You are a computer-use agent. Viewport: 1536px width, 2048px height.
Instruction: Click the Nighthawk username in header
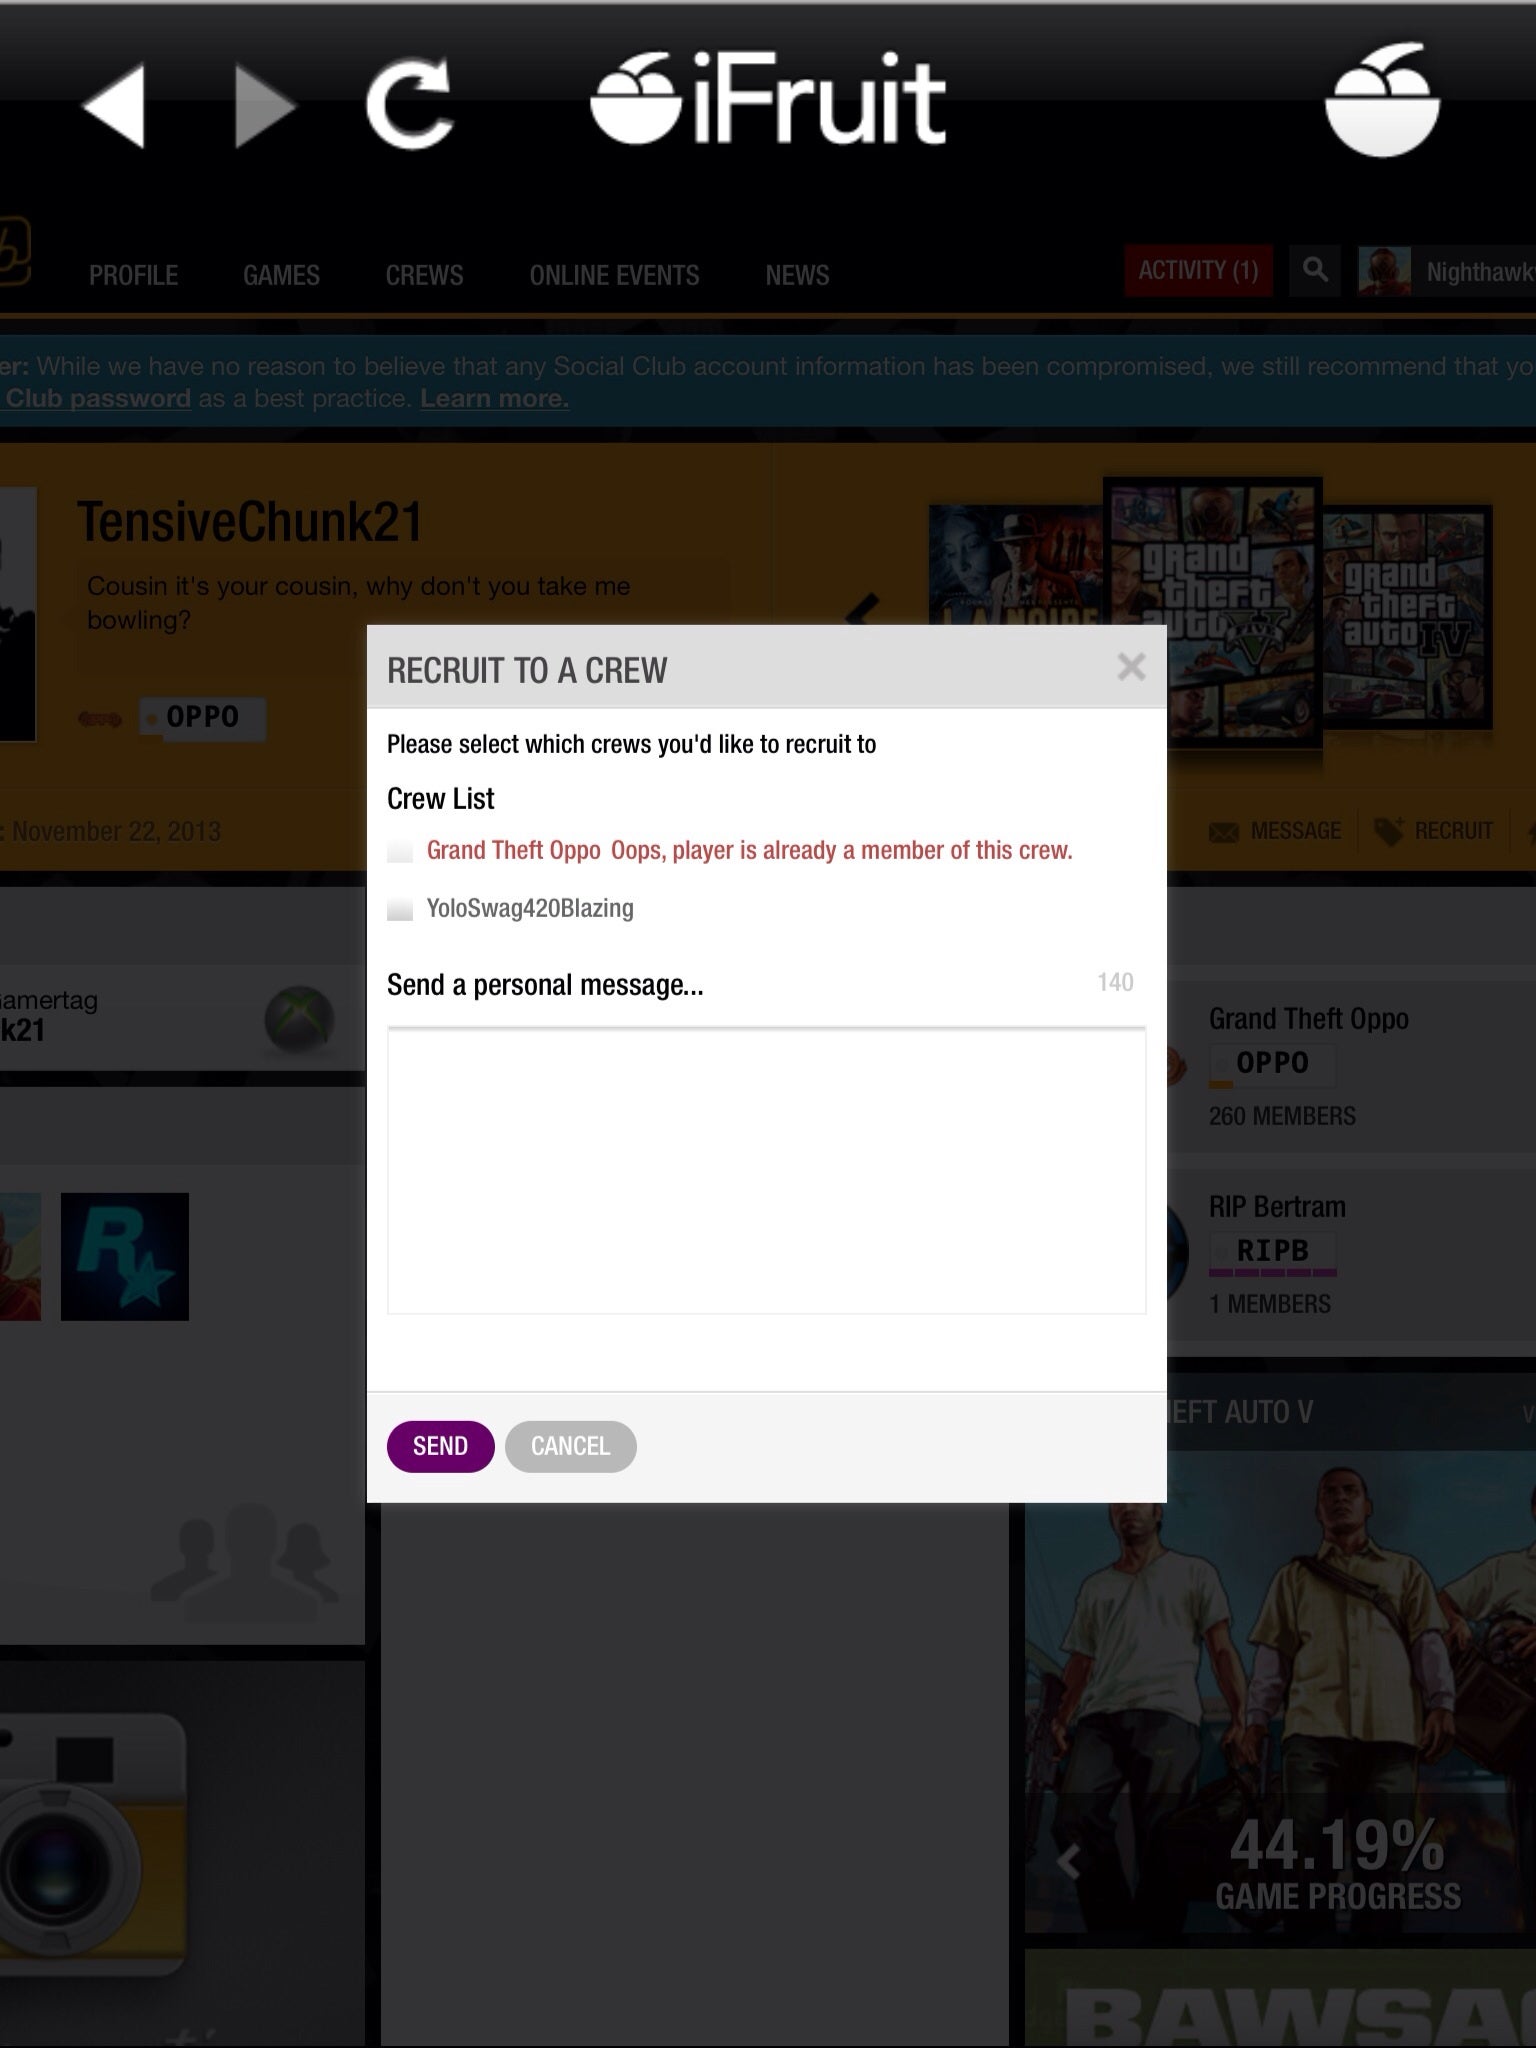[x=1480, y=272]
